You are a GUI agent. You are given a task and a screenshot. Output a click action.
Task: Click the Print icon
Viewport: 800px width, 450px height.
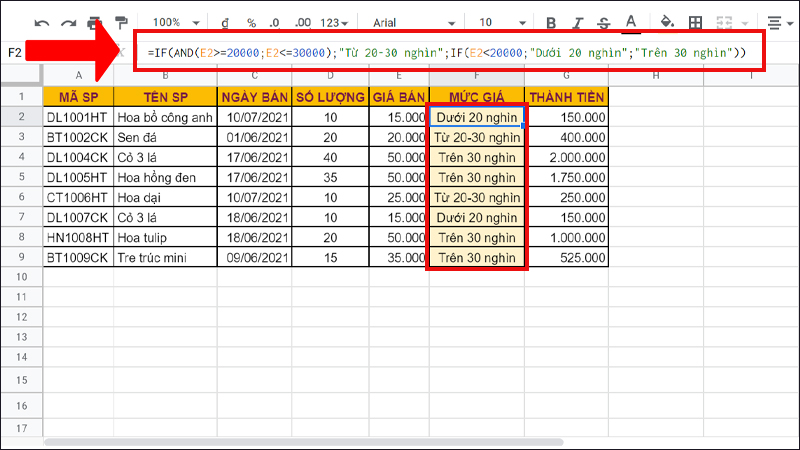click(94, 22)
